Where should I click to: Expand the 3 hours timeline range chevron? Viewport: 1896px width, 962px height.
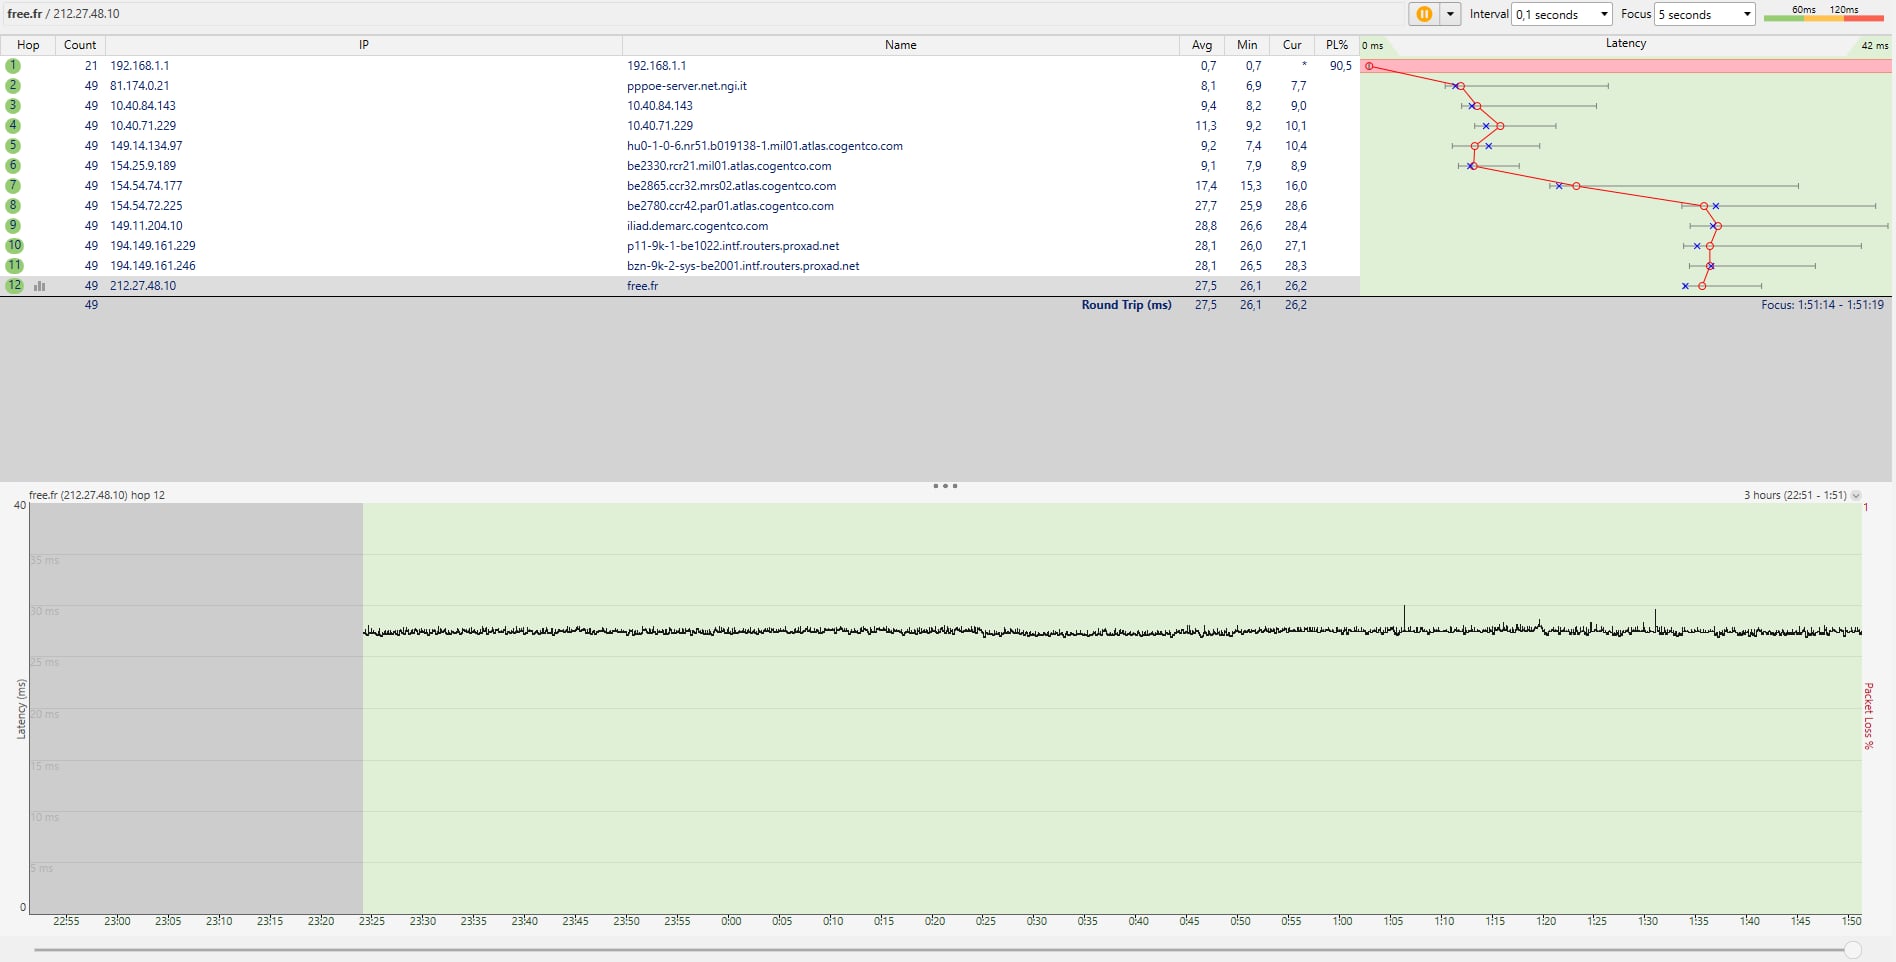1856,496
